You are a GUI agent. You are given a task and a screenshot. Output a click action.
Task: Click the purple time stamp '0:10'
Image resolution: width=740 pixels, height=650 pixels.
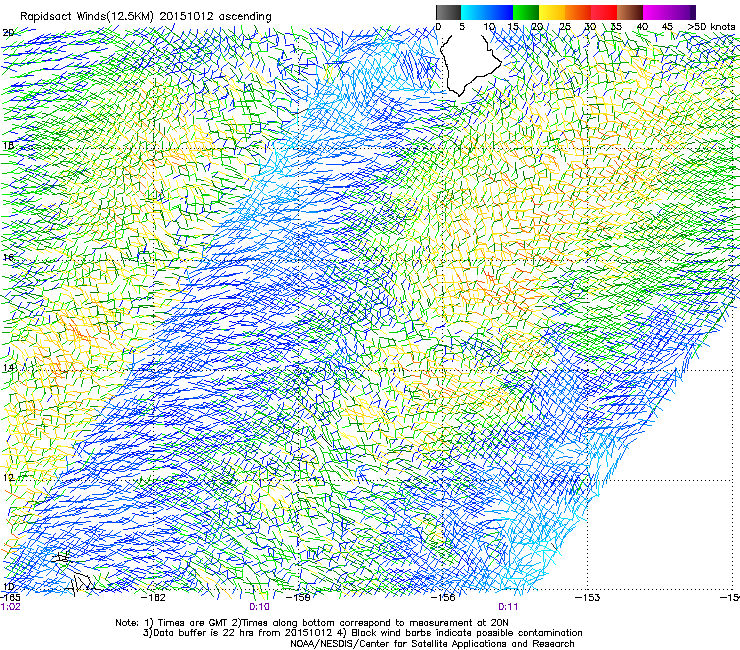(259, 607)
